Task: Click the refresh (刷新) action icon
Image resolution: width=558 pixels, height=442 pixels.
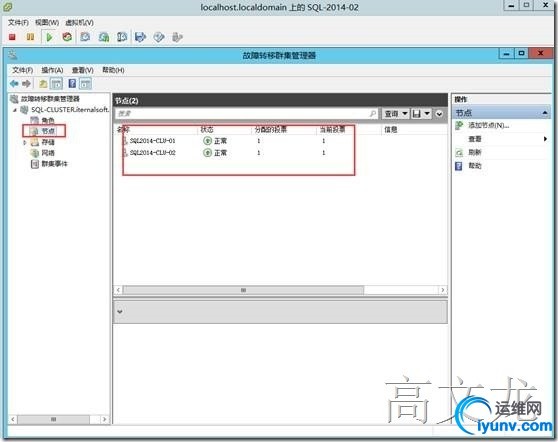Action: pyautogui.click(x=459, y=152)
